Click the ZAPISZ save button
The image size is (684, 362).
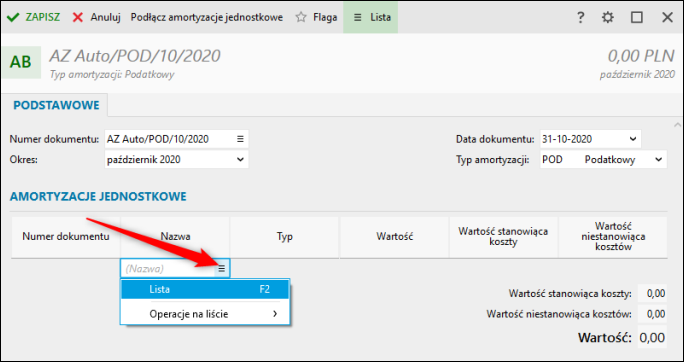pyautogui.click(x=34, y=17)
